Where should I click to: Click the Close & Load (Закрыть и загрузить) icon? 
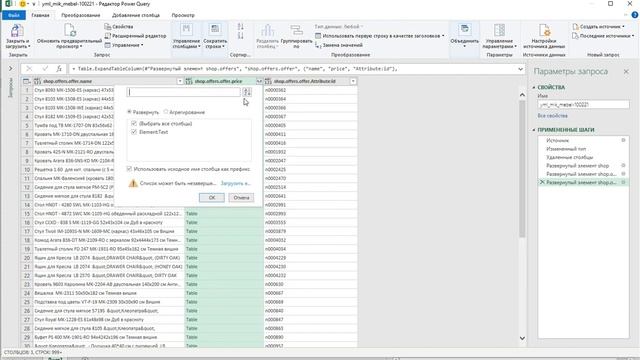17,31
